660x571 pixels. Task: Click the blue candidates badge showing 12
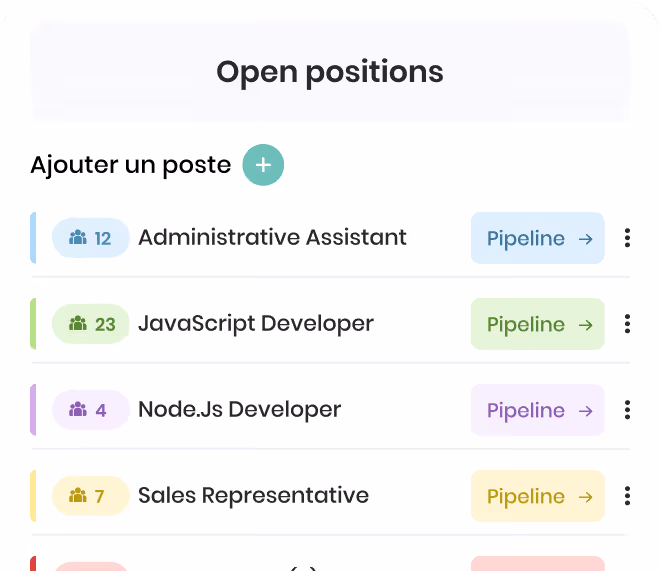click(90, 238)
